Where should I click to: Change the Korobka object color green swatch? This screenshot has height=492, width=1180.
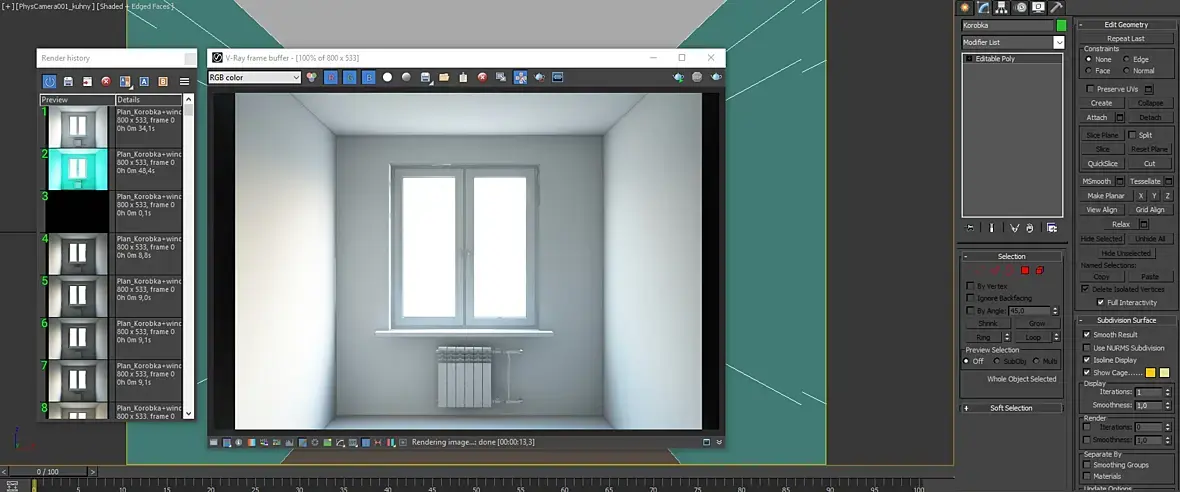(1061, 26)
